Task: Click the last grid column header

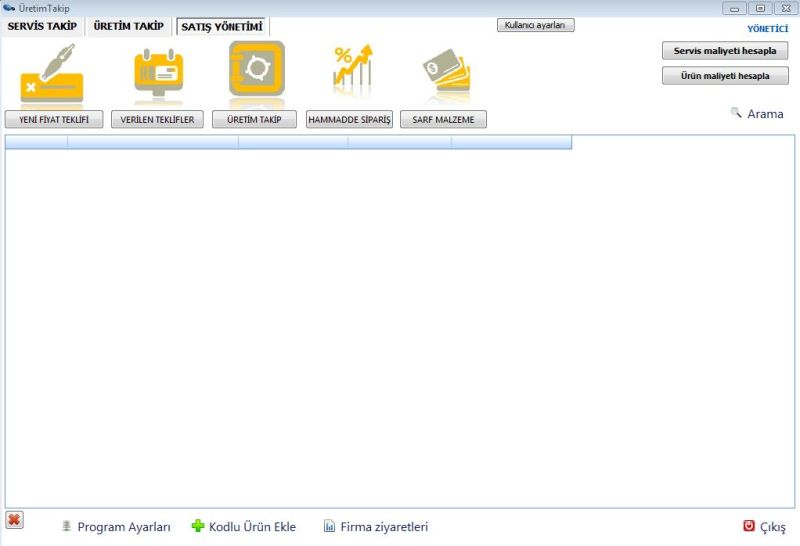Action: (512, 142)
